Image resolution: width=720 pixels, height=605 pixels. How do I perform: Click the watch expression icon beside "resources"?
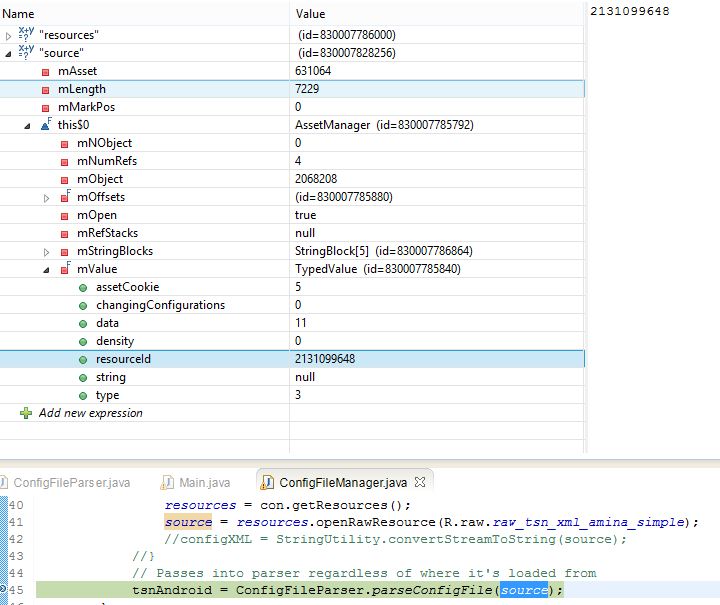point(26,34)
